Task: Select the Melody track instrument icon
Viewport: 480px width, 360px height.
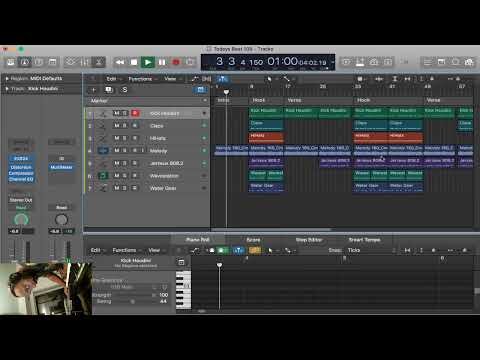Action: pyautogui.click(x=103, y=151)
